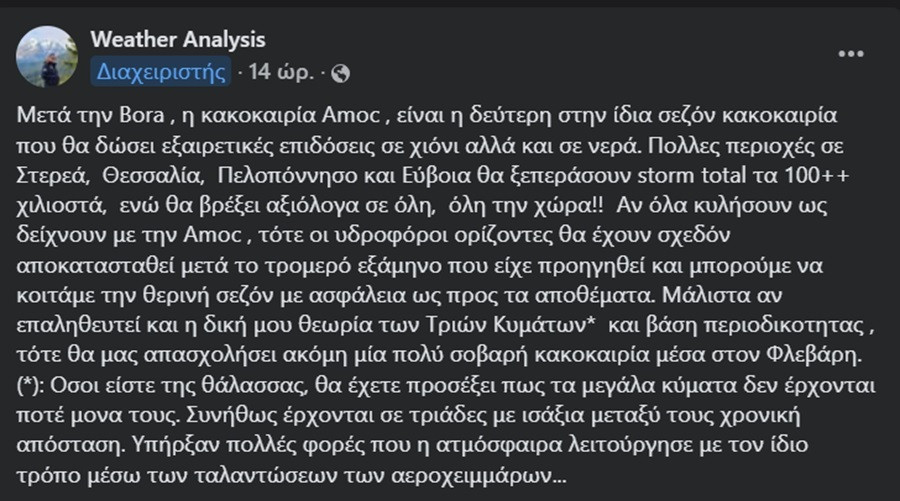The height and width of the screenshot is (501, 900).
Task: Click the Διαχειριστής admin badge
Action: coord(161,72)
